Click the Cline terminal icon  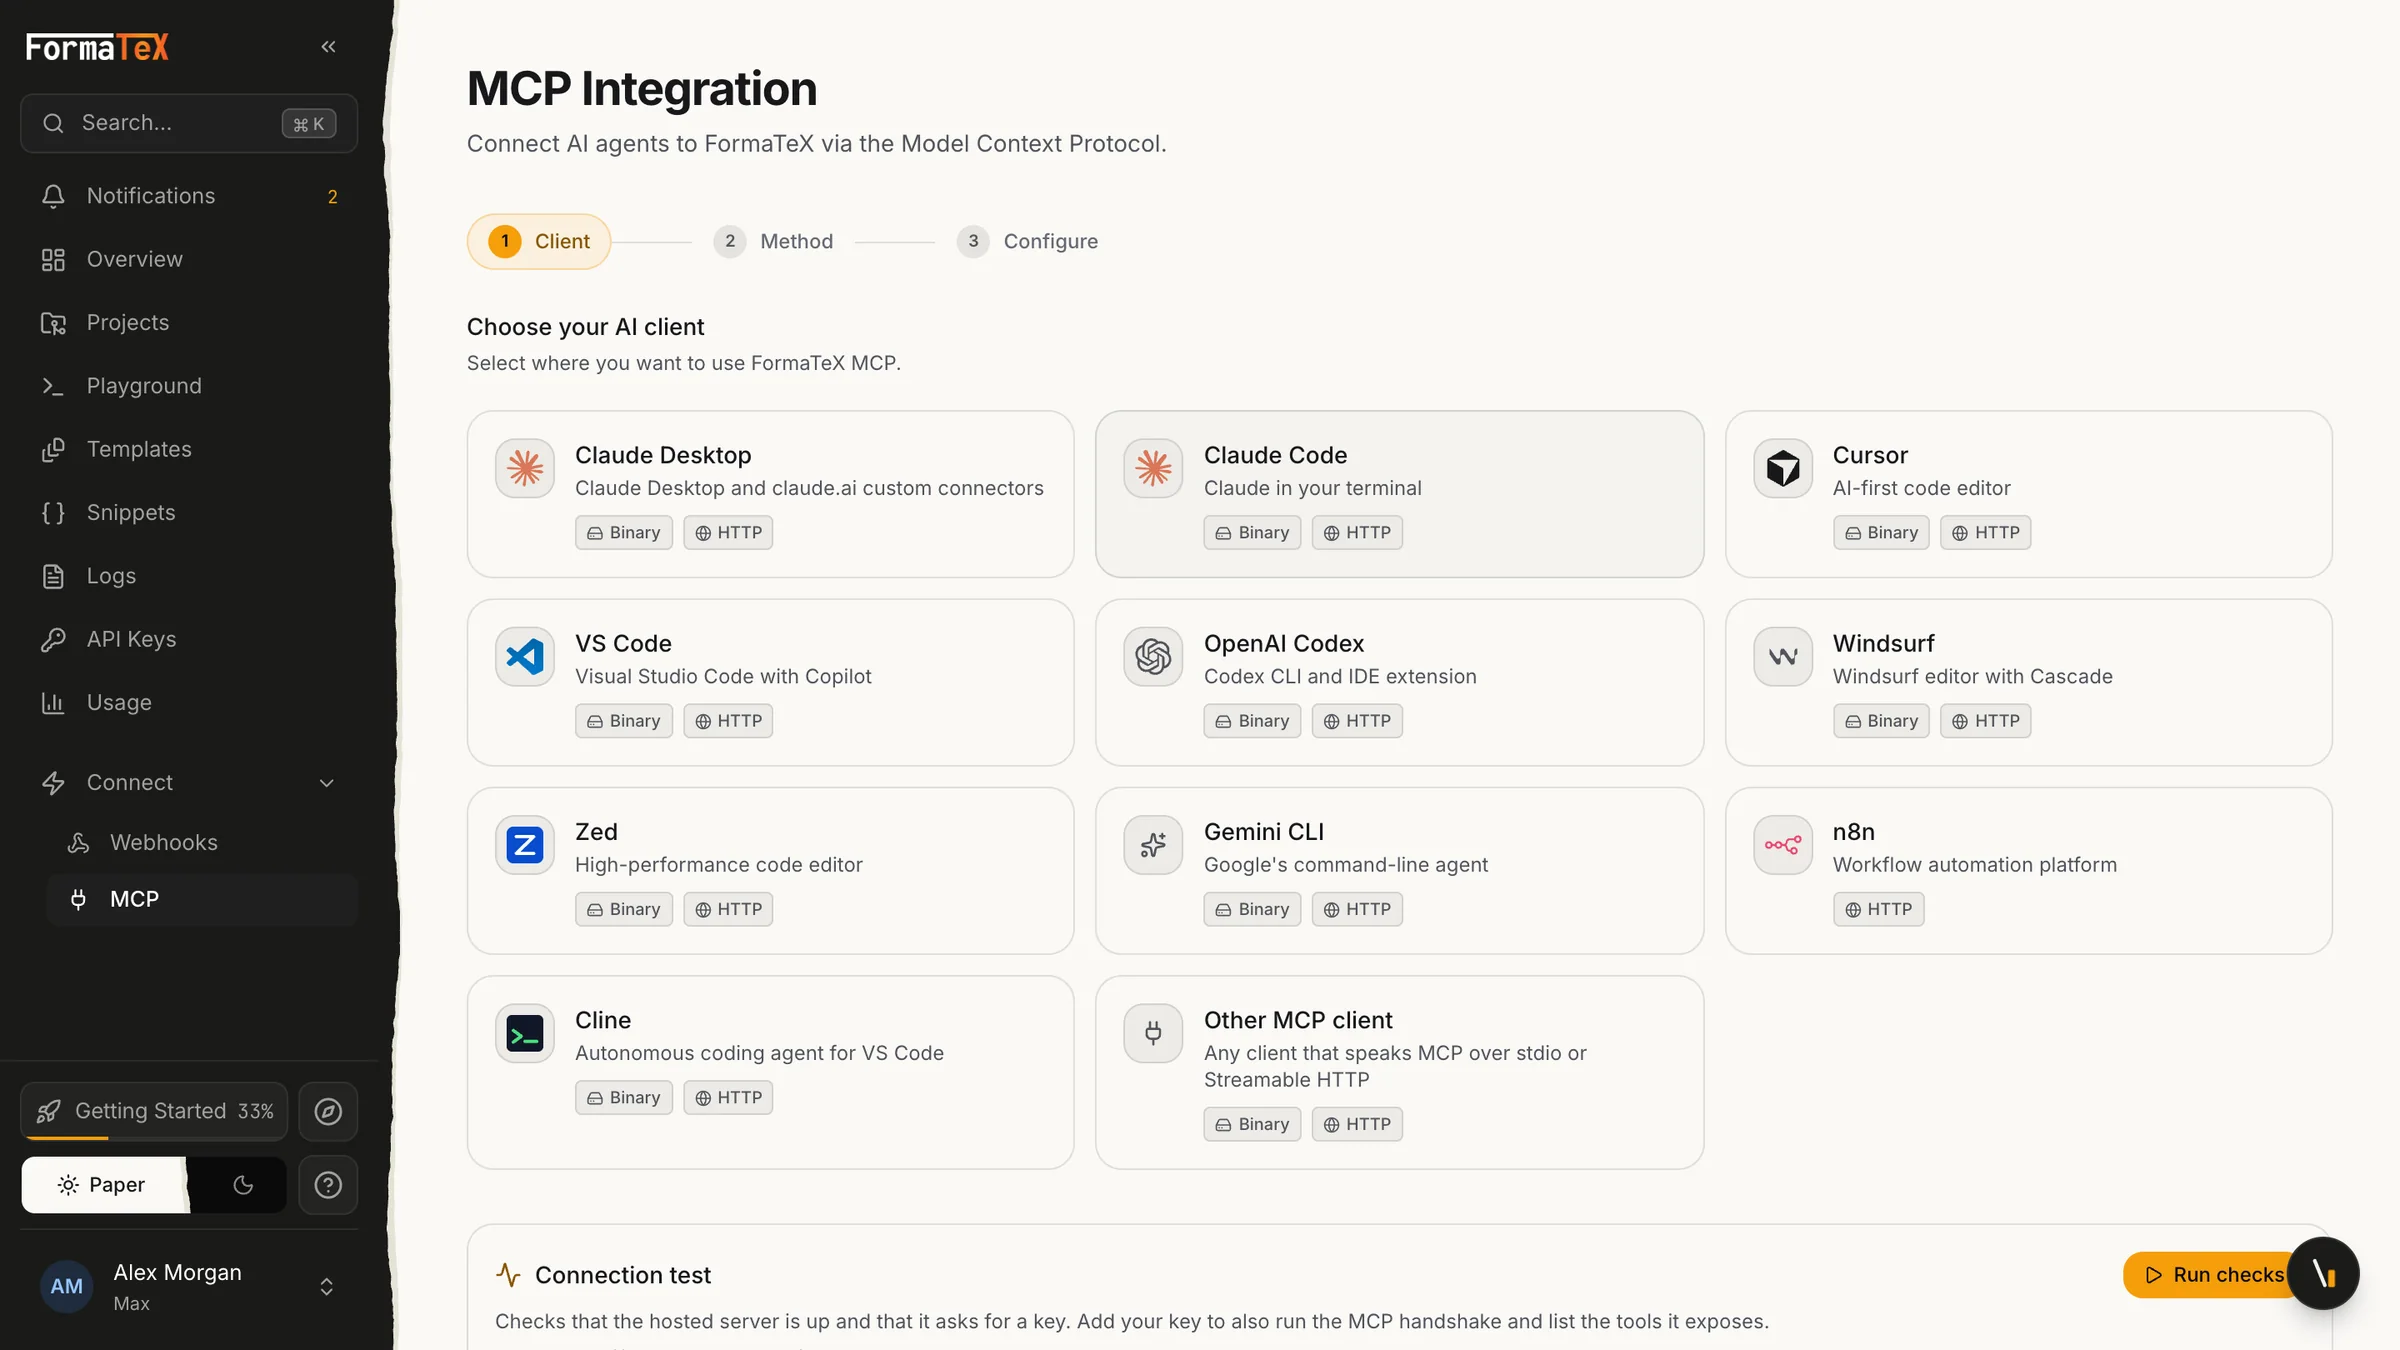tap(524, 1033)
